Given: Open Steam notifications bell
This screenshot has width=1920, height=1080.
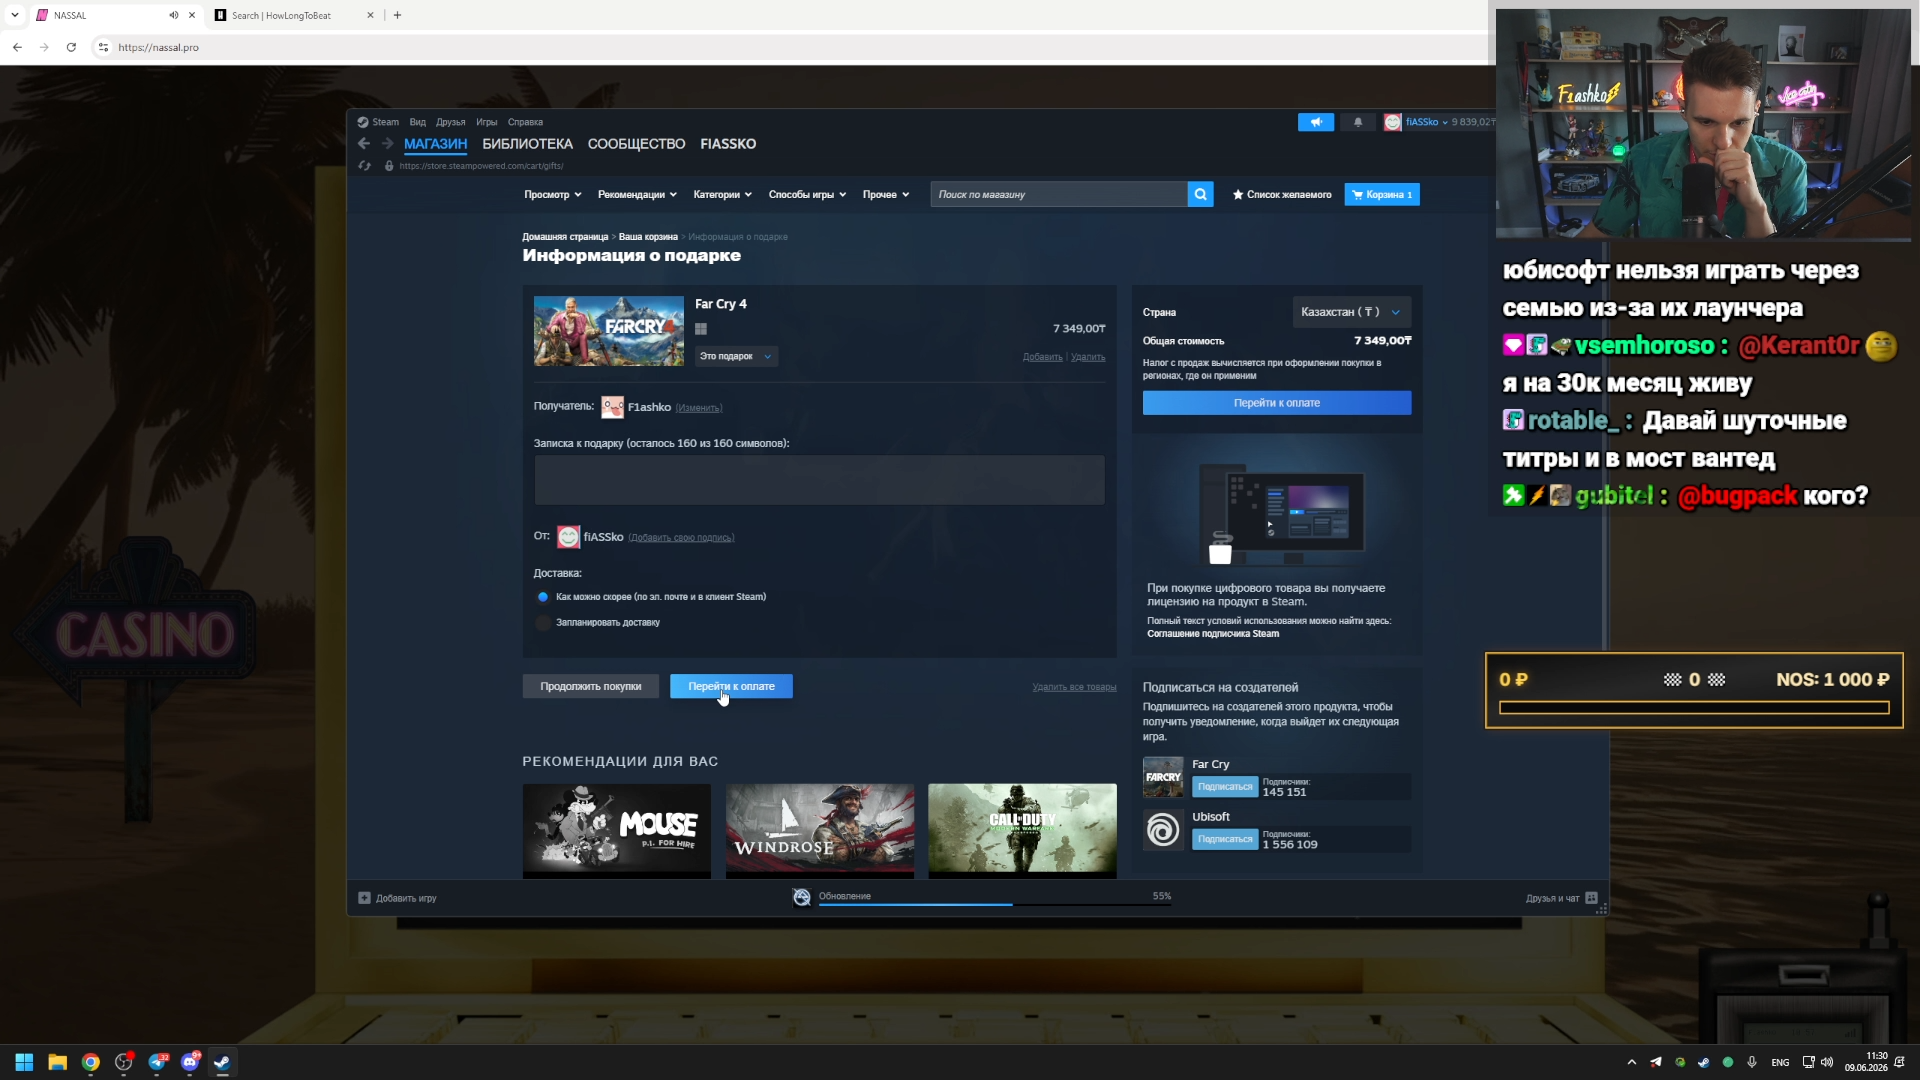Looking at the screenshot, I should (x=1358, y=122).
